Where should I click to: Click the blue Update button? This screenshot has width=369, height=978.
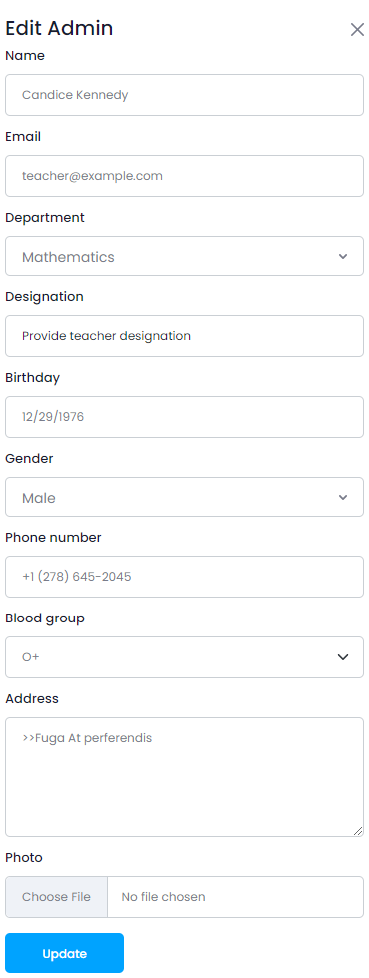coord(64,953)
